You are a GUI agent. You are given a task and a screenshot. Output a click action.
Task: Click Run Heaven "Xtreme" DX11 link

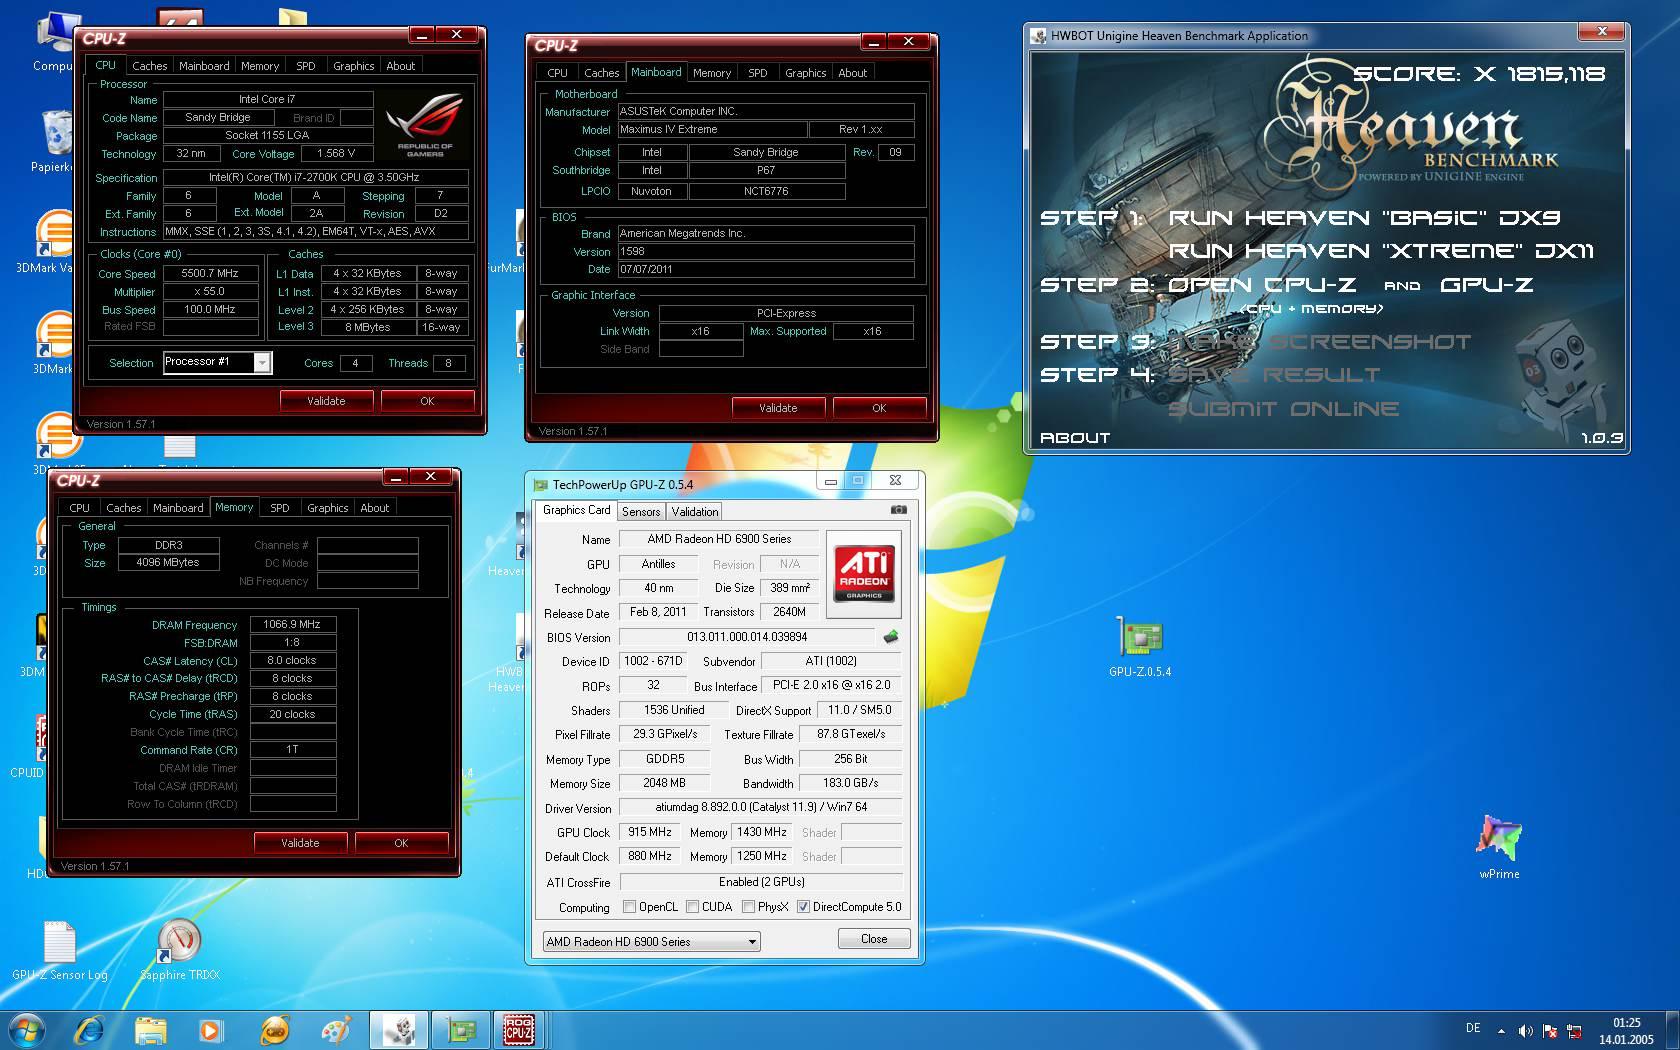1381,251
